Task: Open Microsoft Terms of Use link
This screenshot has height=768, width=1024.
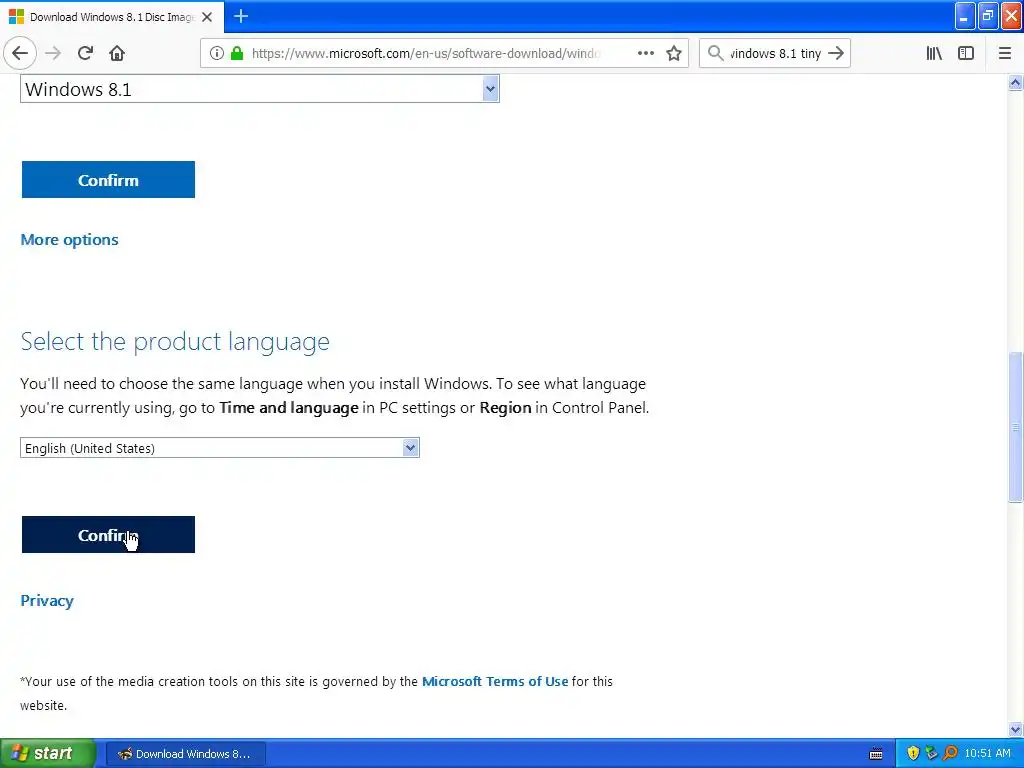Action: coord(495,681)
